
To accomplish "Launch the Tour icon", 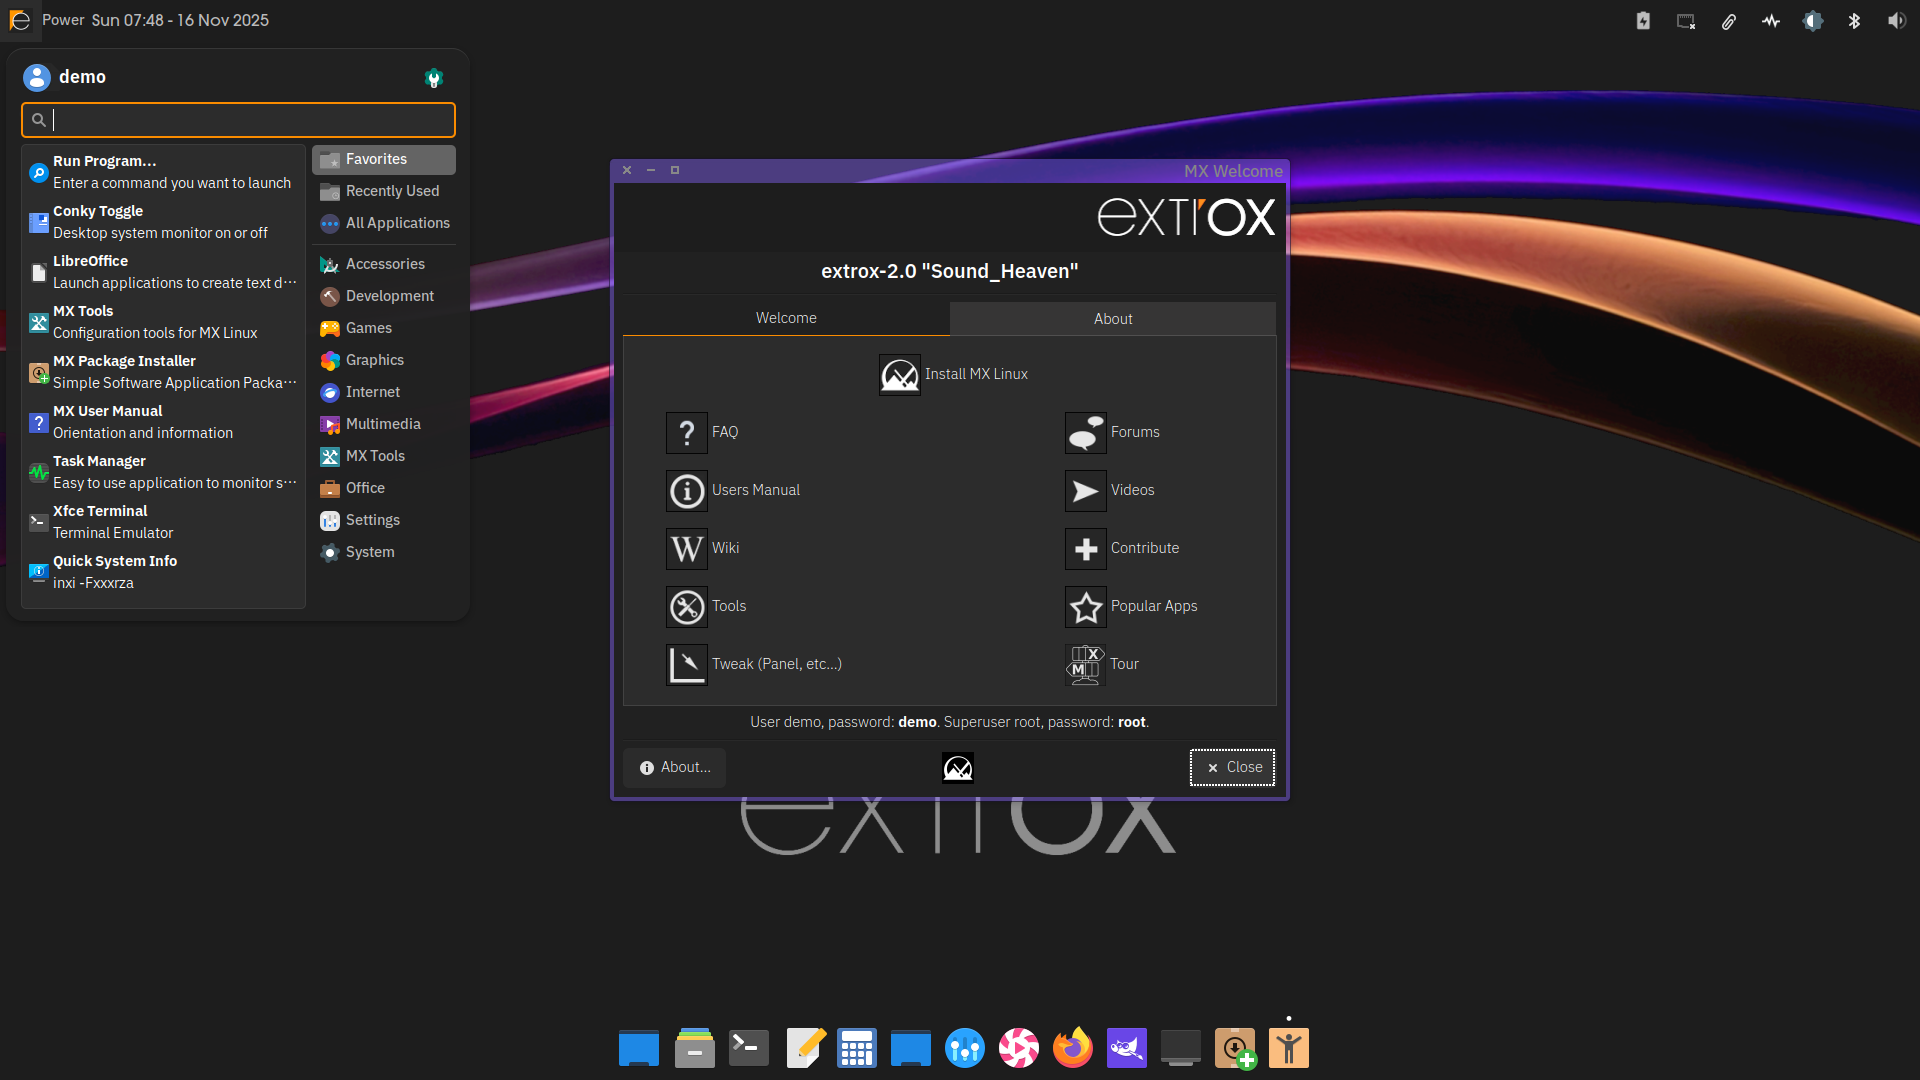I will click(x=1085, y=665).
